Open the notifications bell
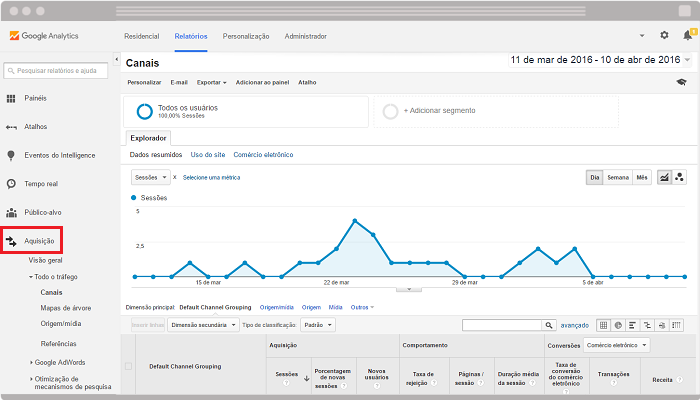Viewport: 700px width, 400px height. (688, 35)
